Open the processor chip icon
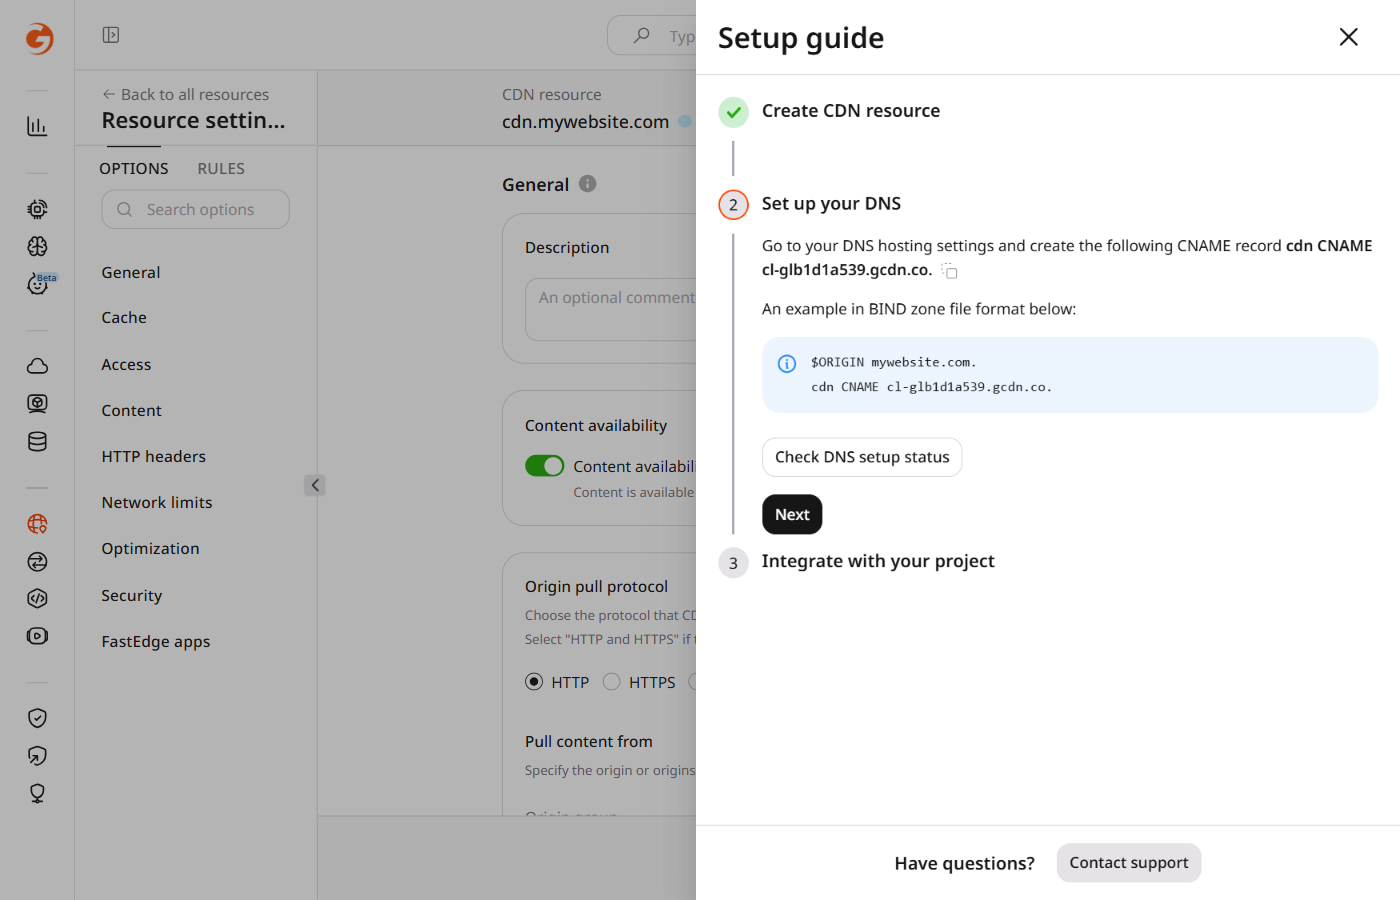This screenshot has width=1400, height=900. 37,209
